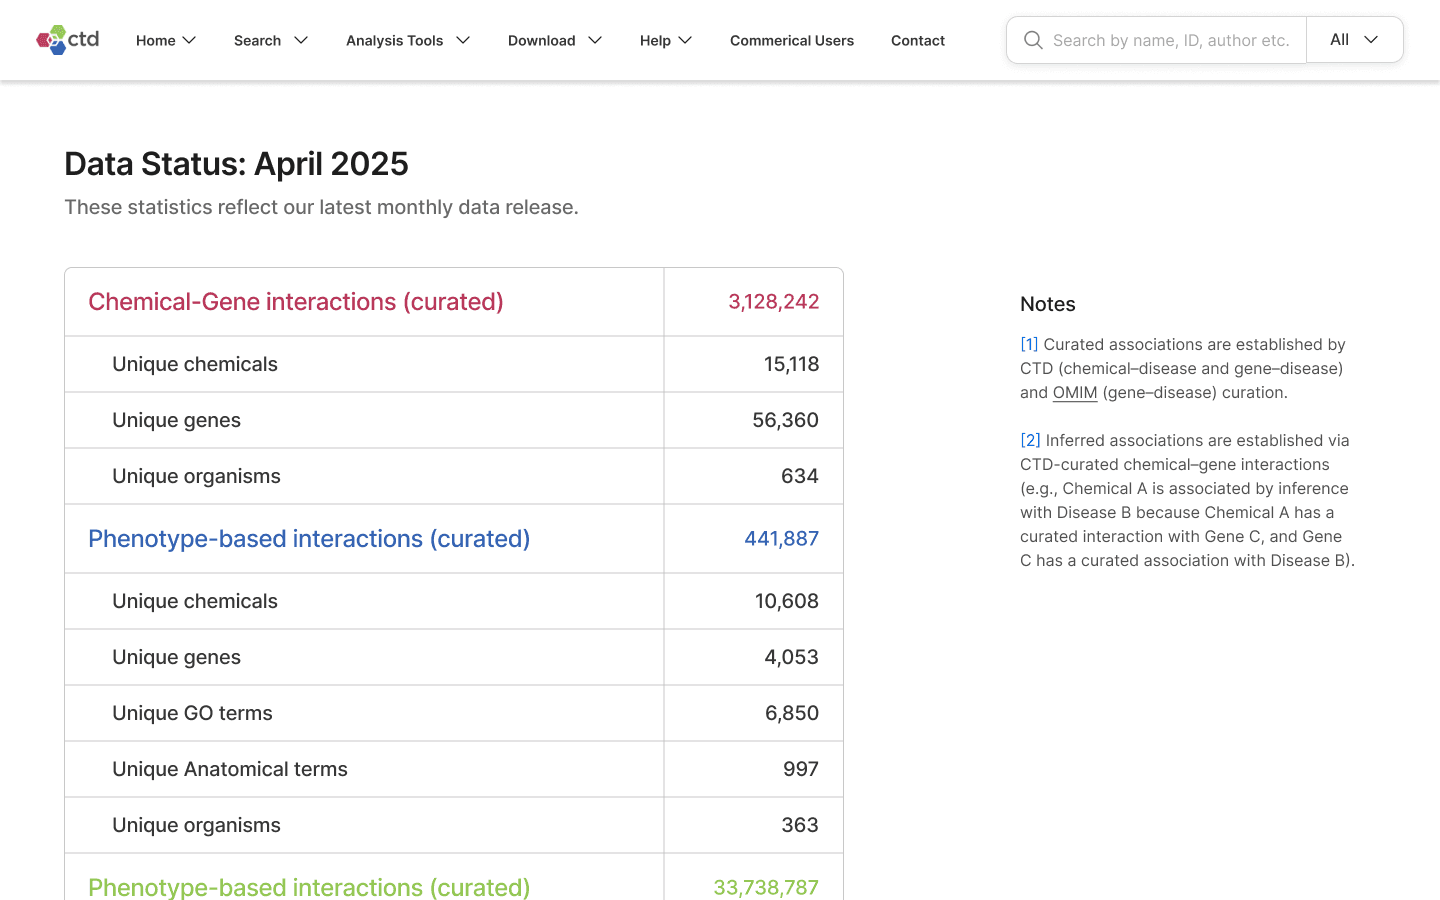Click the chevron beside Search menu
The image size is (1440, 900).
click(301, 40)
